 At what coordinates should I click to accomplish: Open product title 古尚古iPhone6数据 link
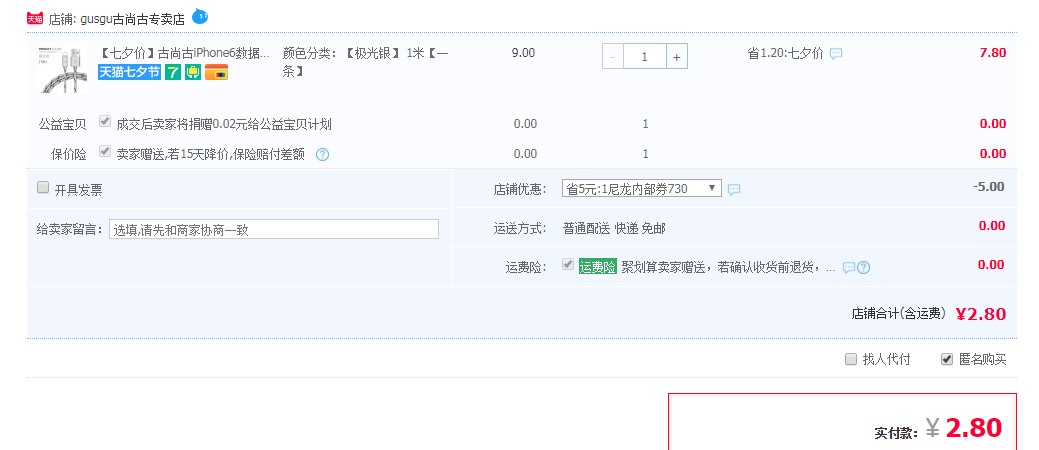pyautogui.click(x=184, y=53)
